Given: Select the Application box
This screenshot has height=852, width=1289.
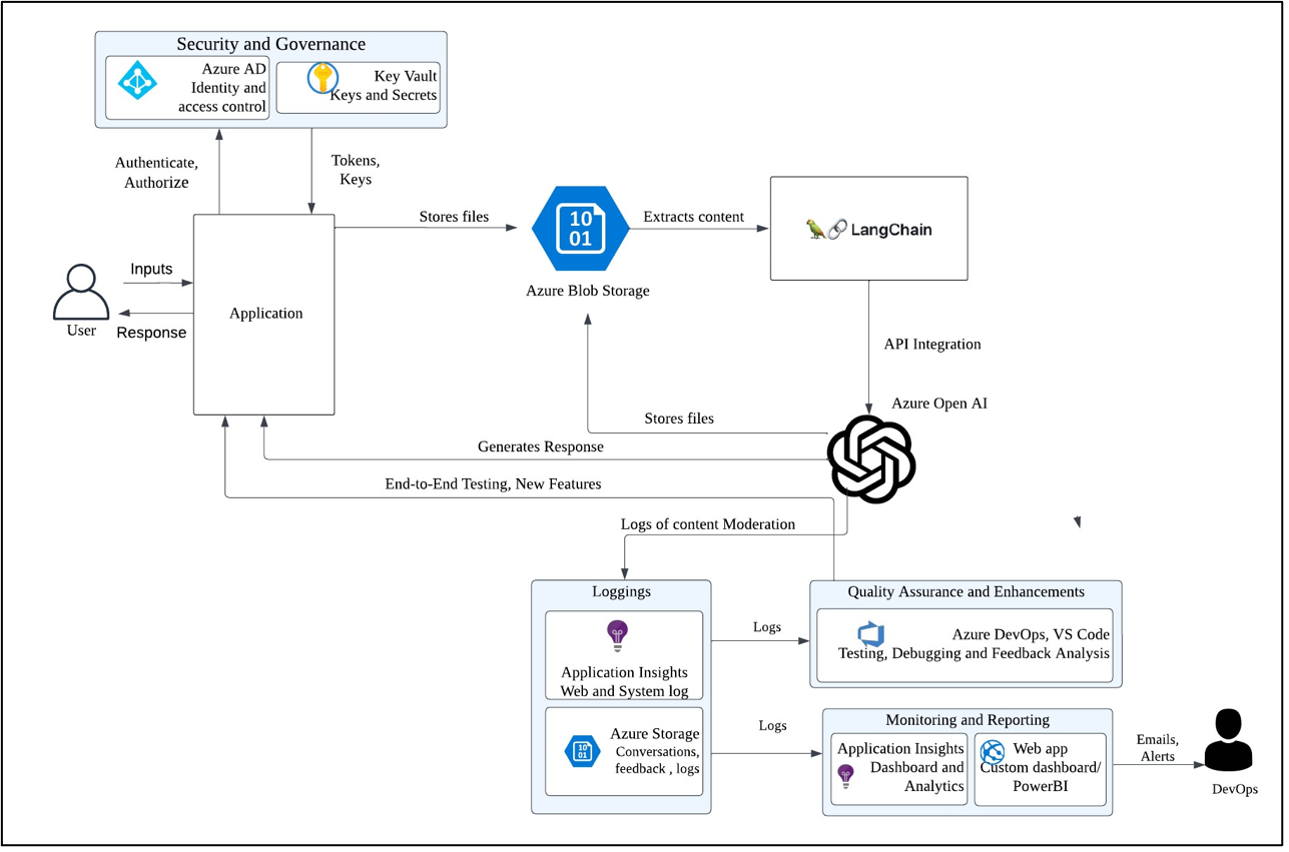Looking at the screenshot, I should (x=264, y=314).
